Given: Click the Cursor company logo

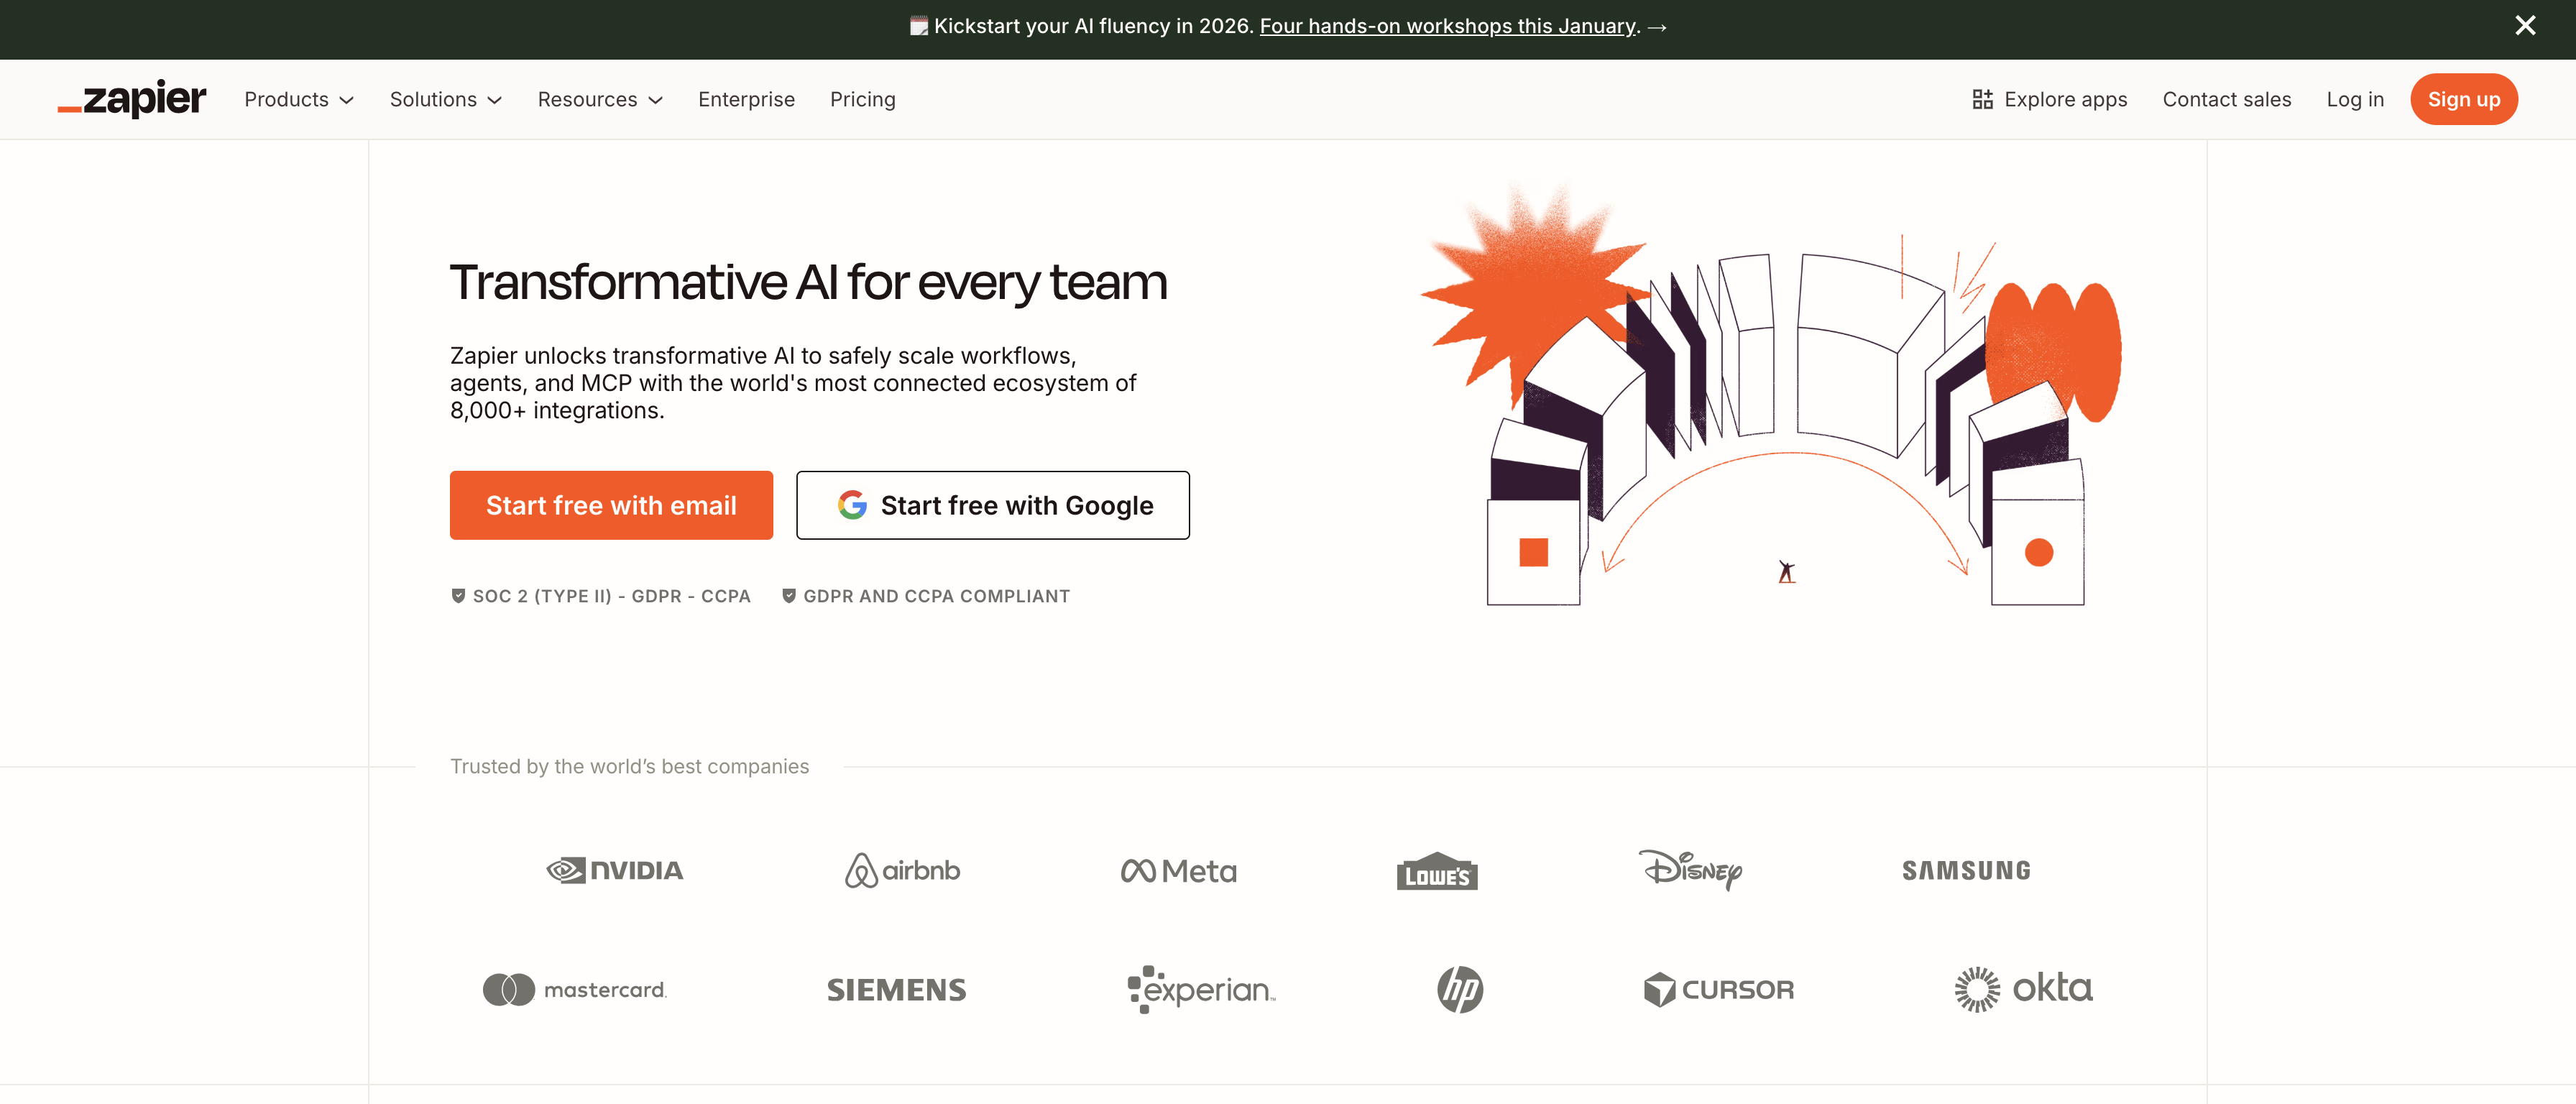Looking at the screenshot, I should (x=1718, y=989).
